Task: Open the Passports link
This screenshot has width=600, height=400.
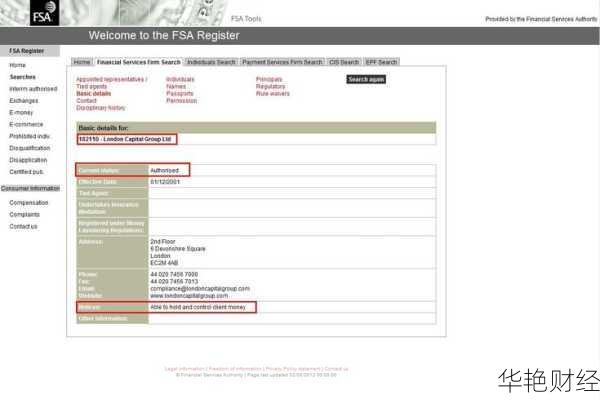Action: coord(179,94)
